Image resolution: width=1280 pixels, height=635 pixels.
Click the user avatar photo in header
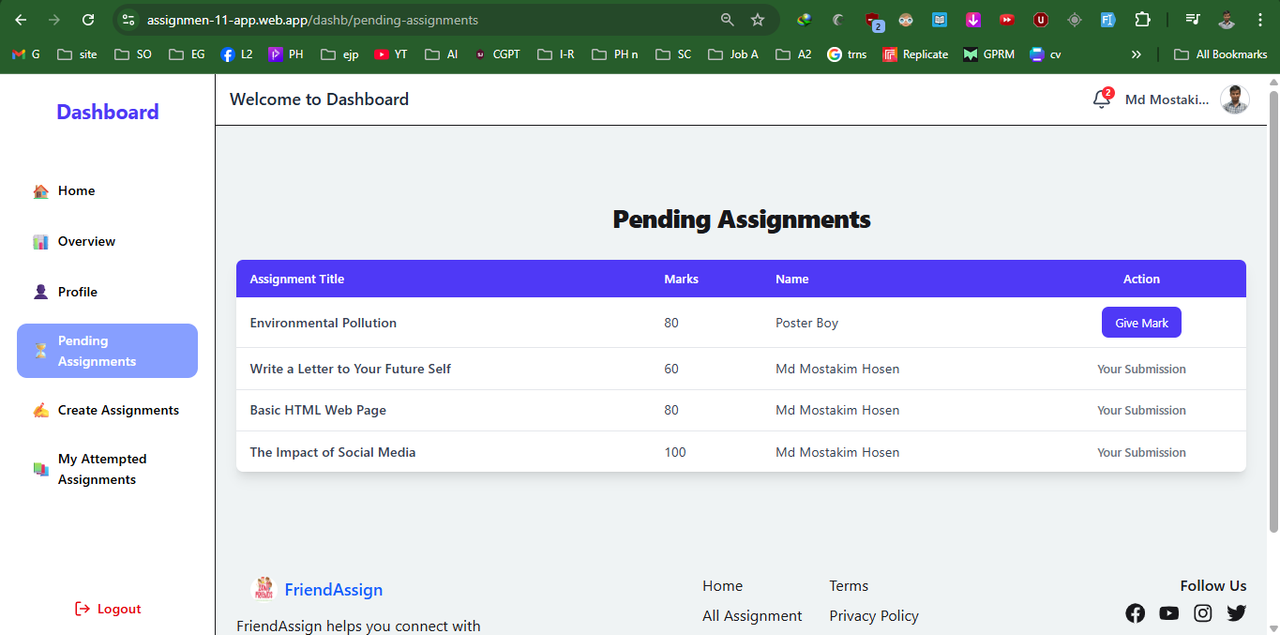click(1235, 99)
